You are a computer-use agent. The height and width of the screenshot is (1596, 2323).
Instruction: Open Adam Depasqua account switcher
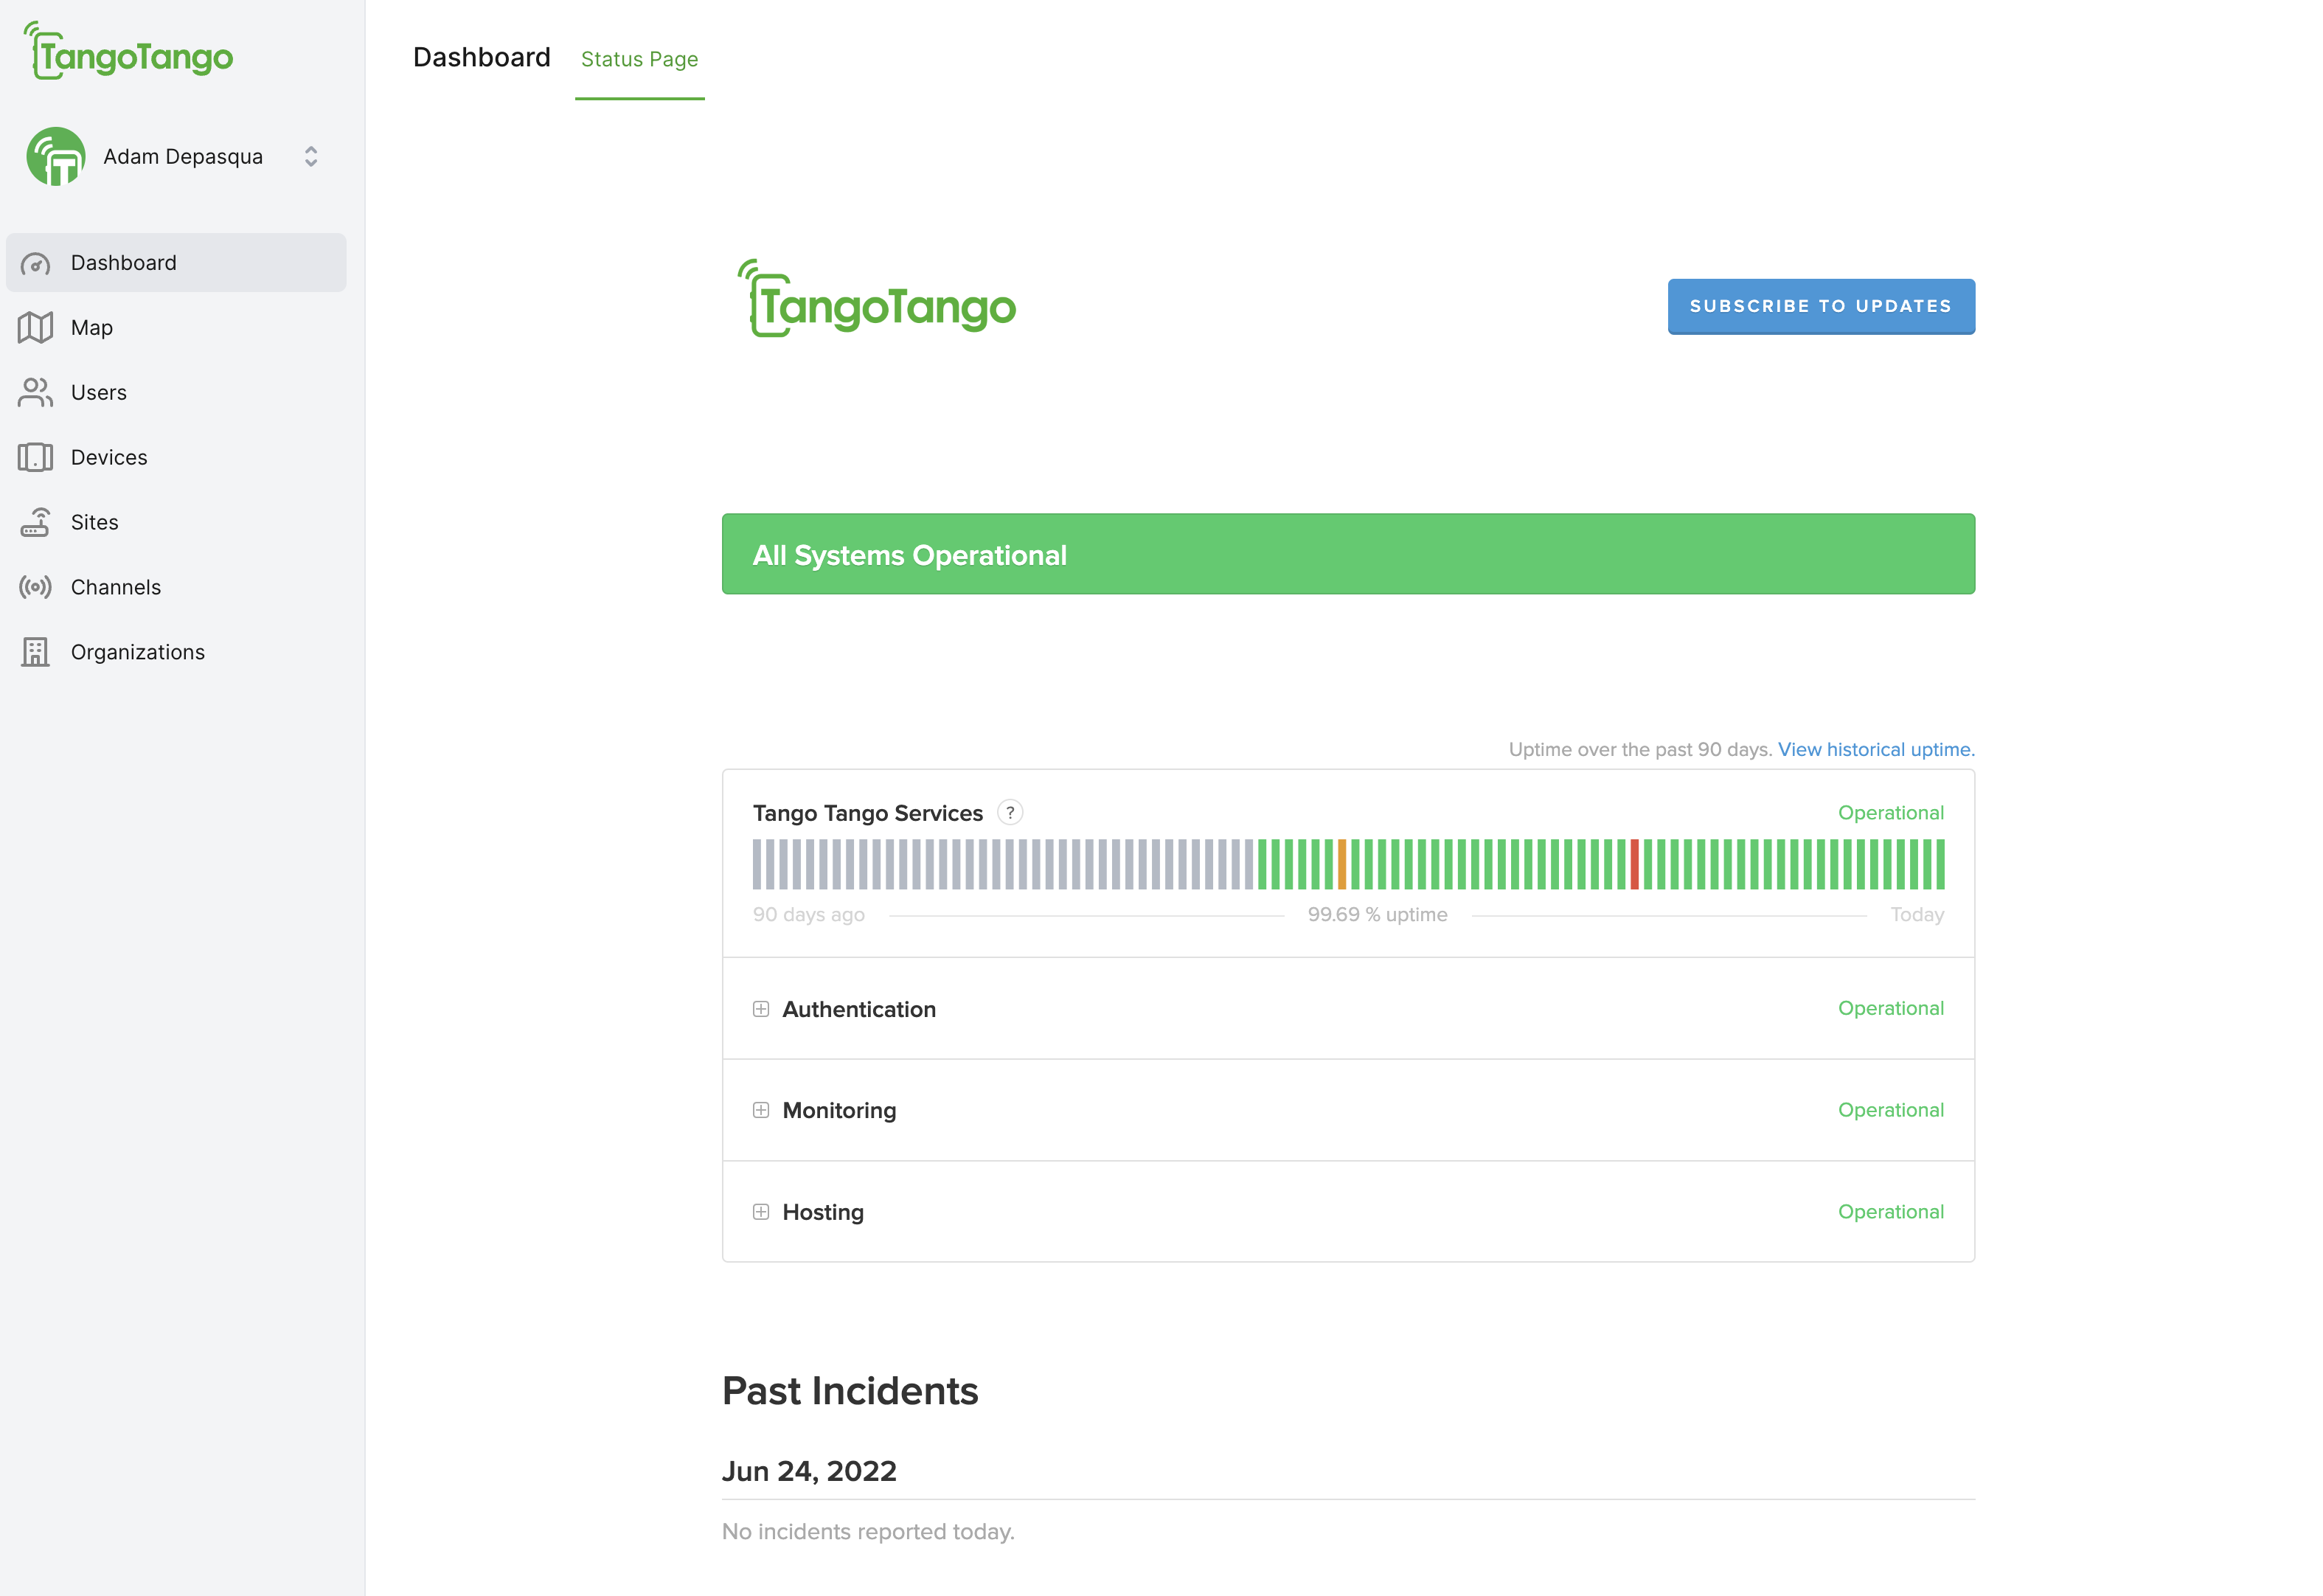pos(310,157)
